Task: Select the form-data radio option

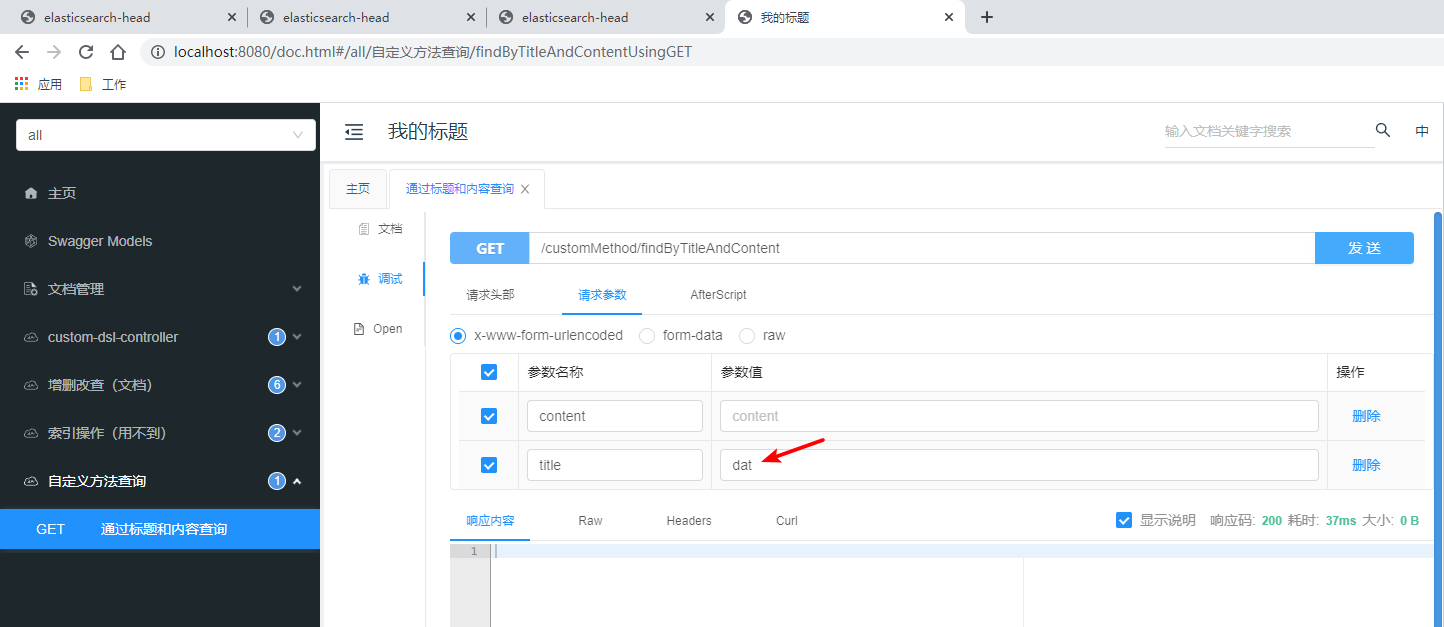Action: (647, 335)
